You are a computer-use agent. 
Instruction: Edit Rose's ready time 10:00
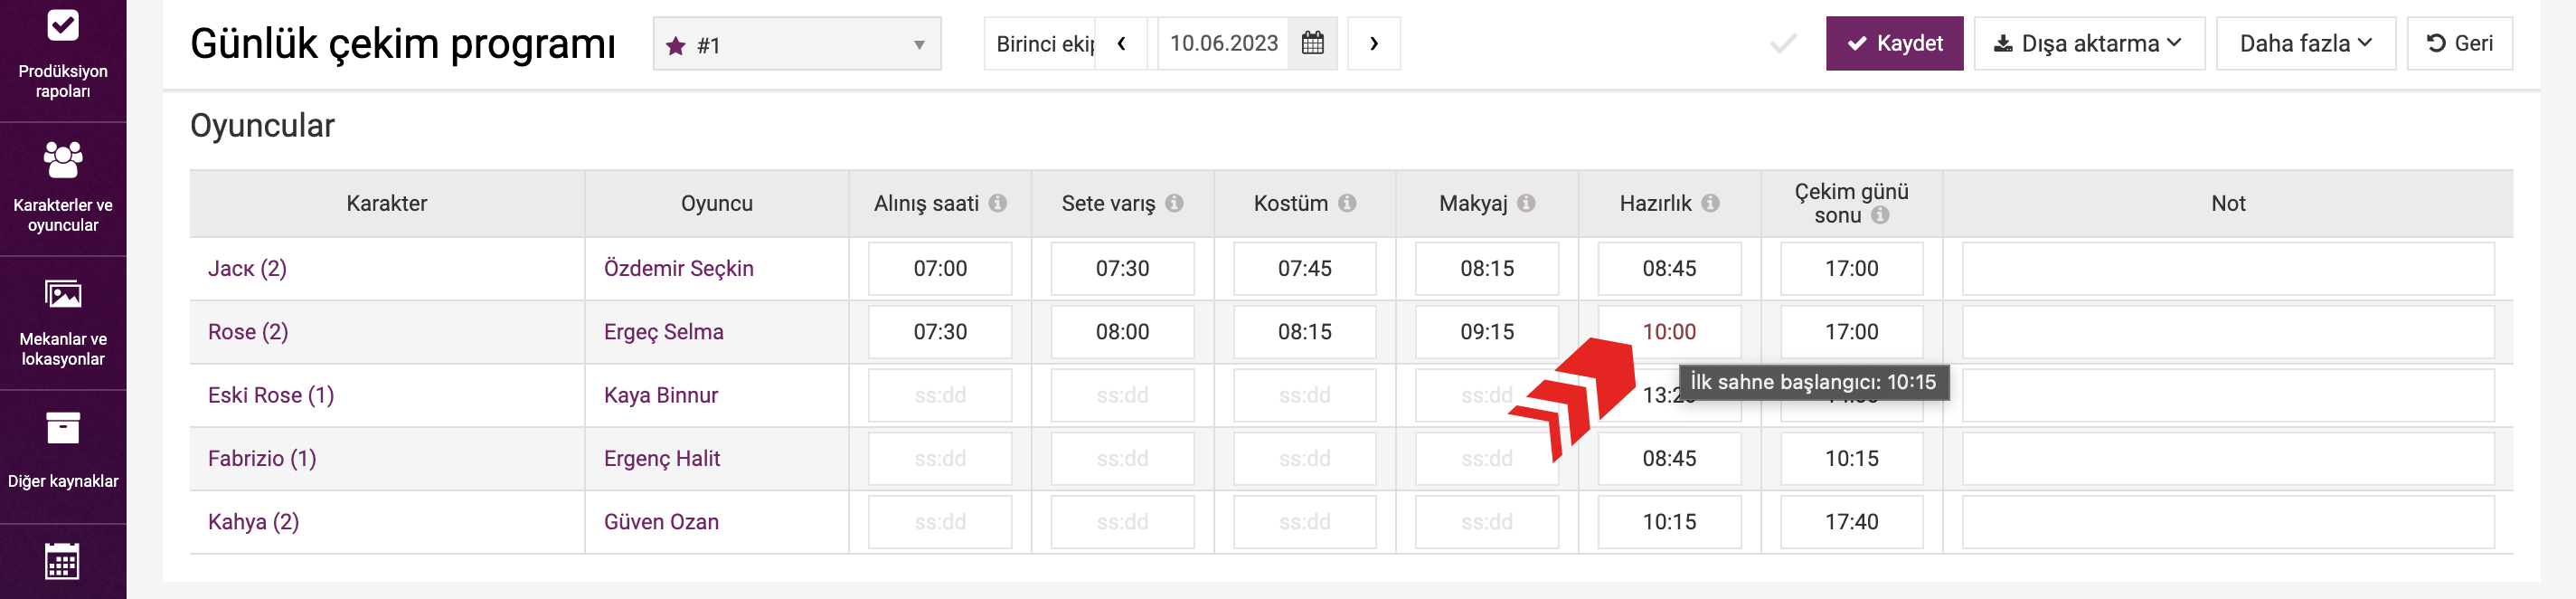(x=1669, y=332)
